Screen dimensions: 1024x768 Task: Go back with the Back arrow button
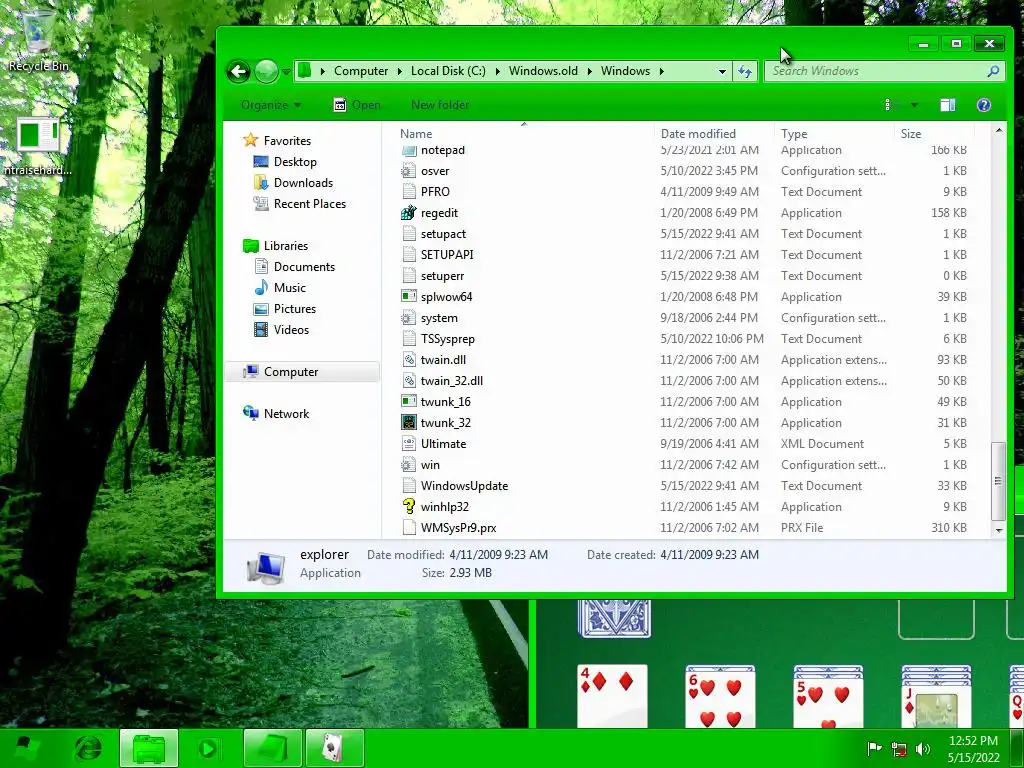click(238, 71)
